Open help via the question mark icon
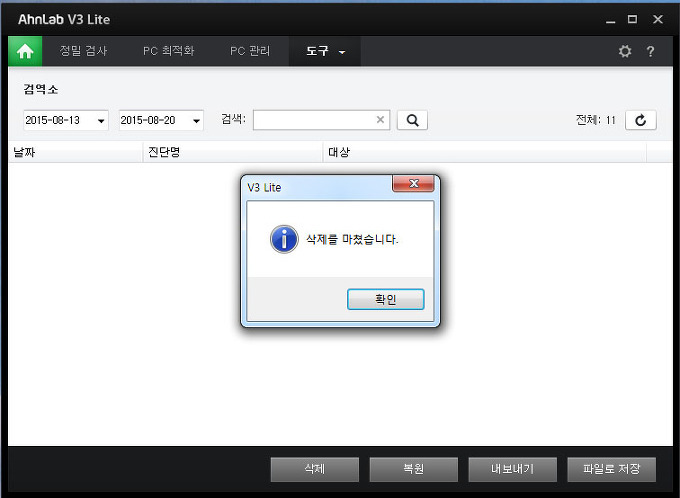The image size is (680, 498). [650, 51]
